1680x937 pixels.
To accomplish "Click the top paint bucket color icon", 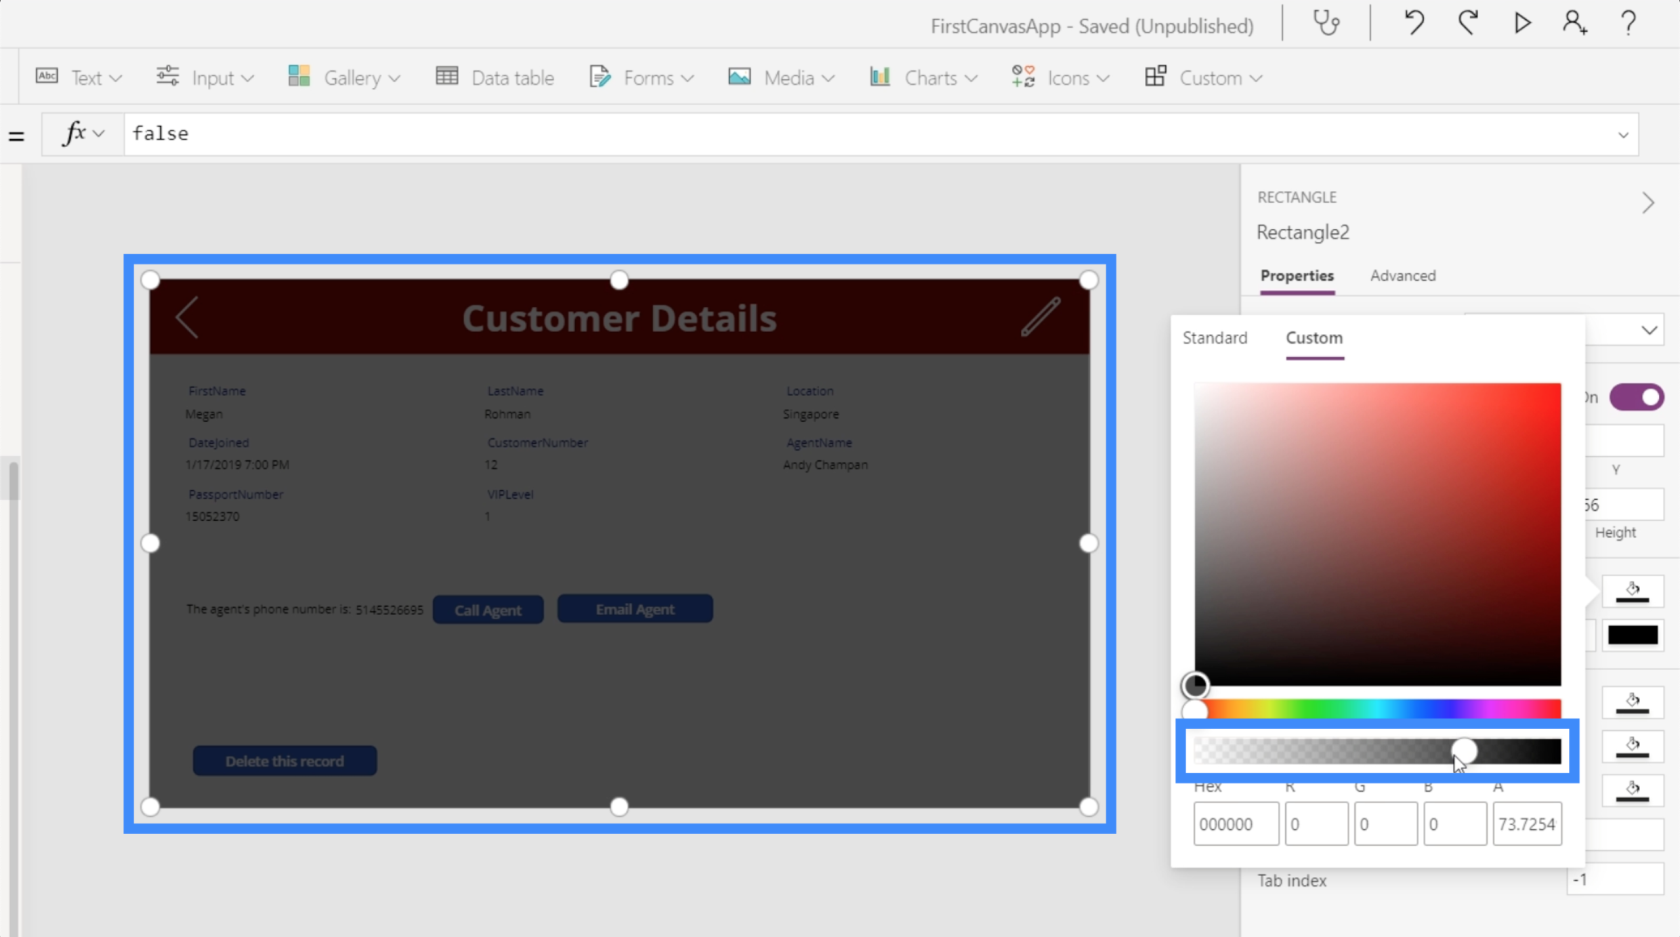I will pyautogui.click(x=1633, y=591).
